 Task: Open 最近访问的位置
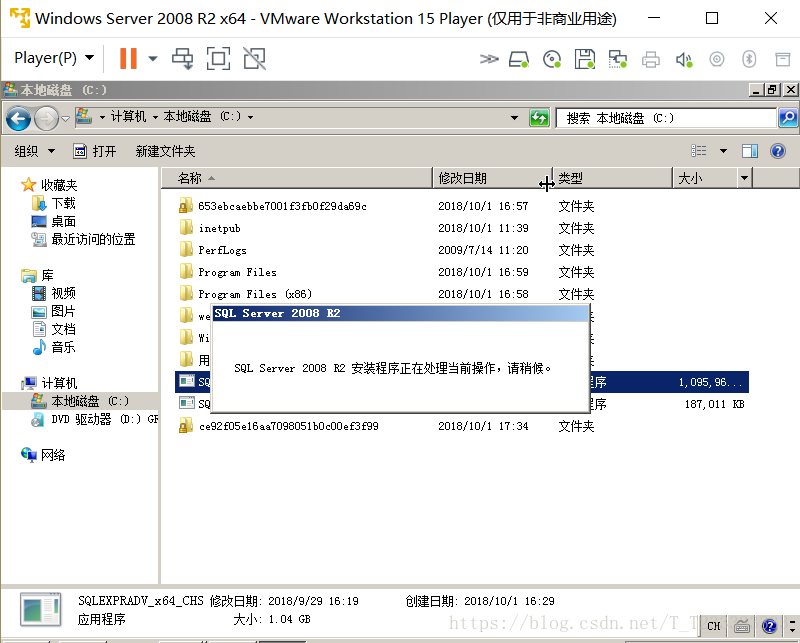(x=83, y=239)
